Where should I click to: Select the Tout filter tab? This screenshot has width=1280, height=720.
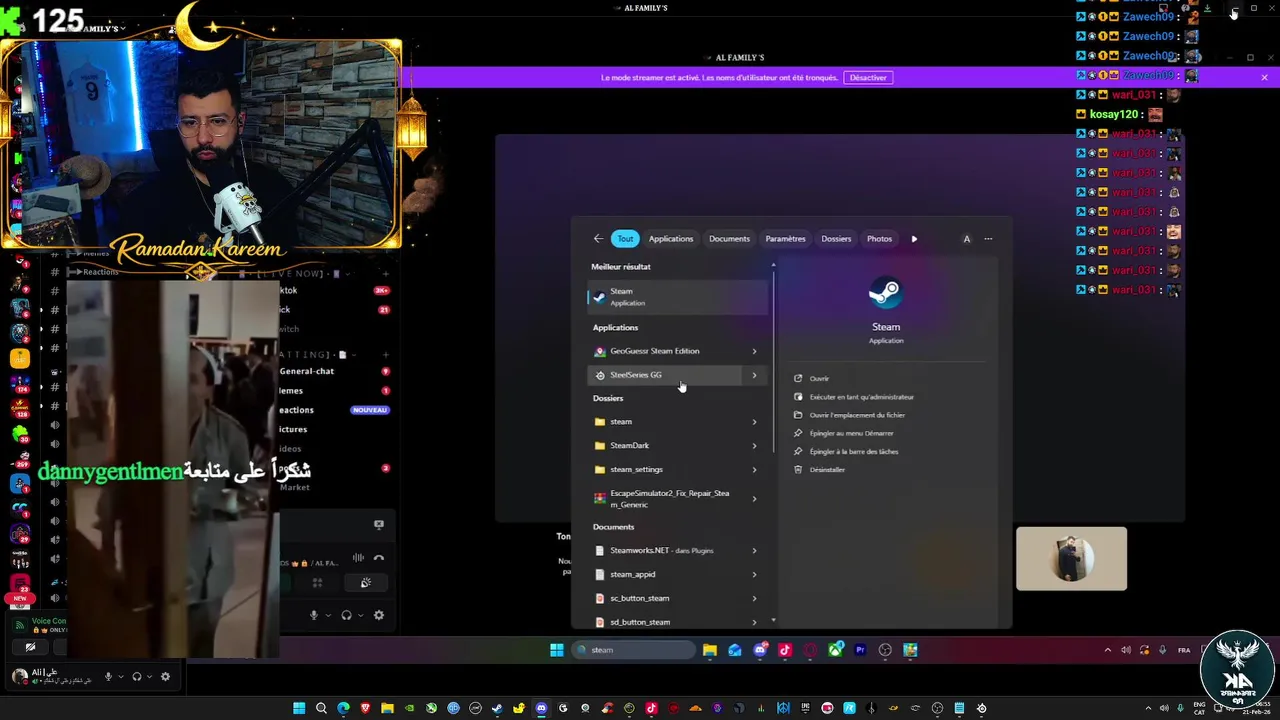(625, 239)
